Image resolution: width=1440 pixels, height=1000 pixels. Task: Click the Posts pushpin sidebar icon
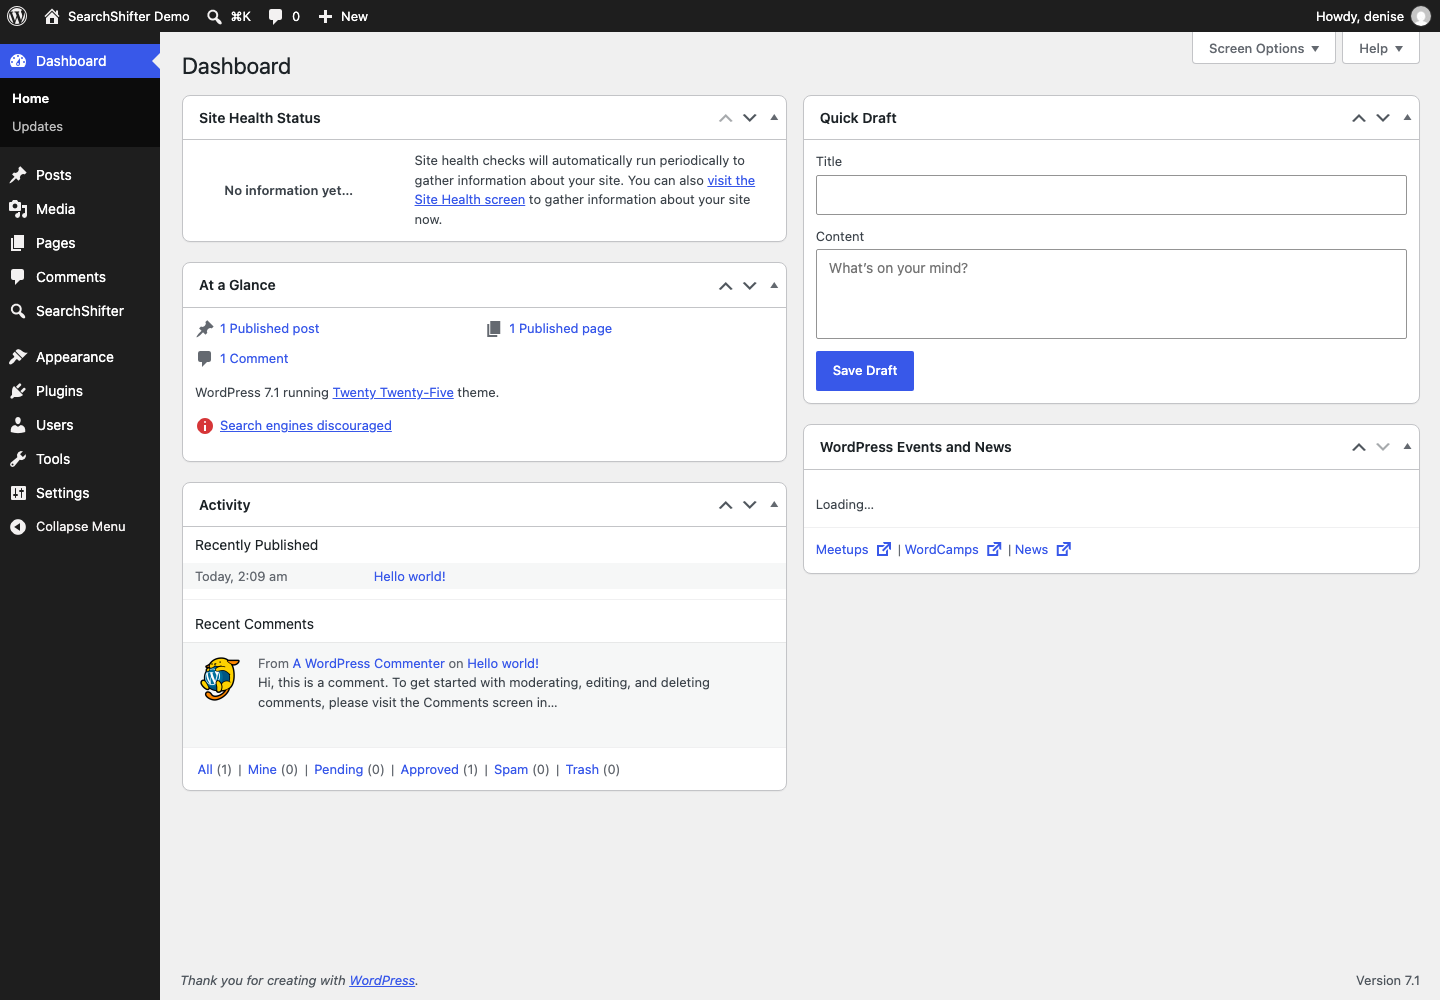(x=18, y=175)
